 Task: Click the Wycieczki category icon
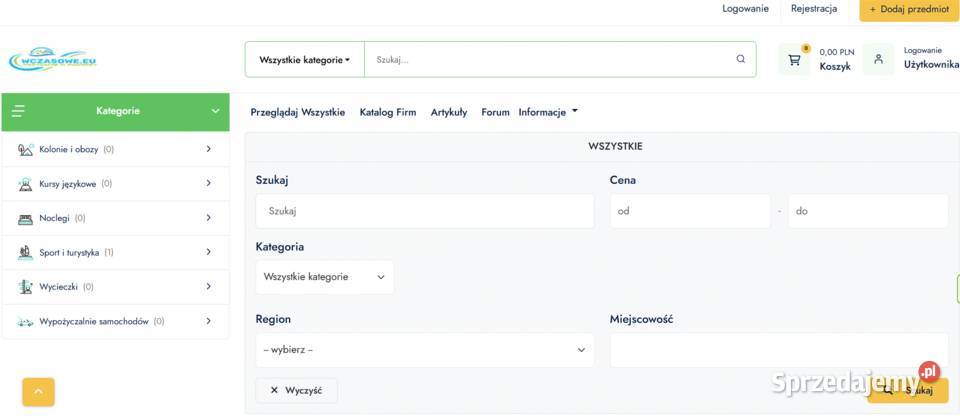click(26, 287)
